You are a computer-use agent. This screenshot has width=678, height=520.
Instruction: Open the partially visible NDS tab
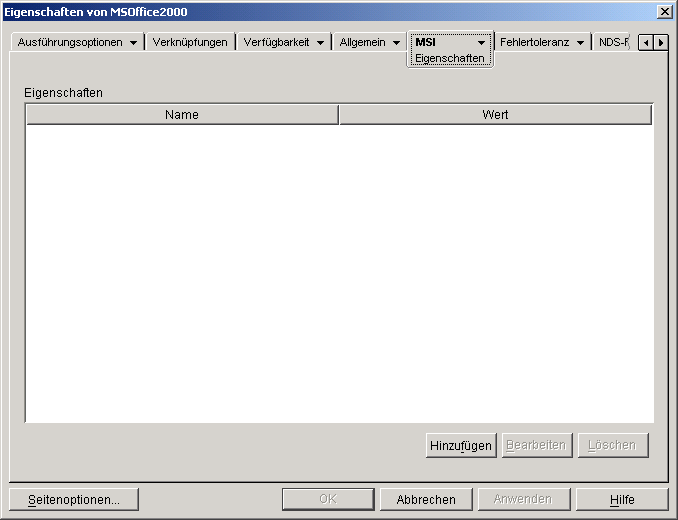tap(613, 42)
